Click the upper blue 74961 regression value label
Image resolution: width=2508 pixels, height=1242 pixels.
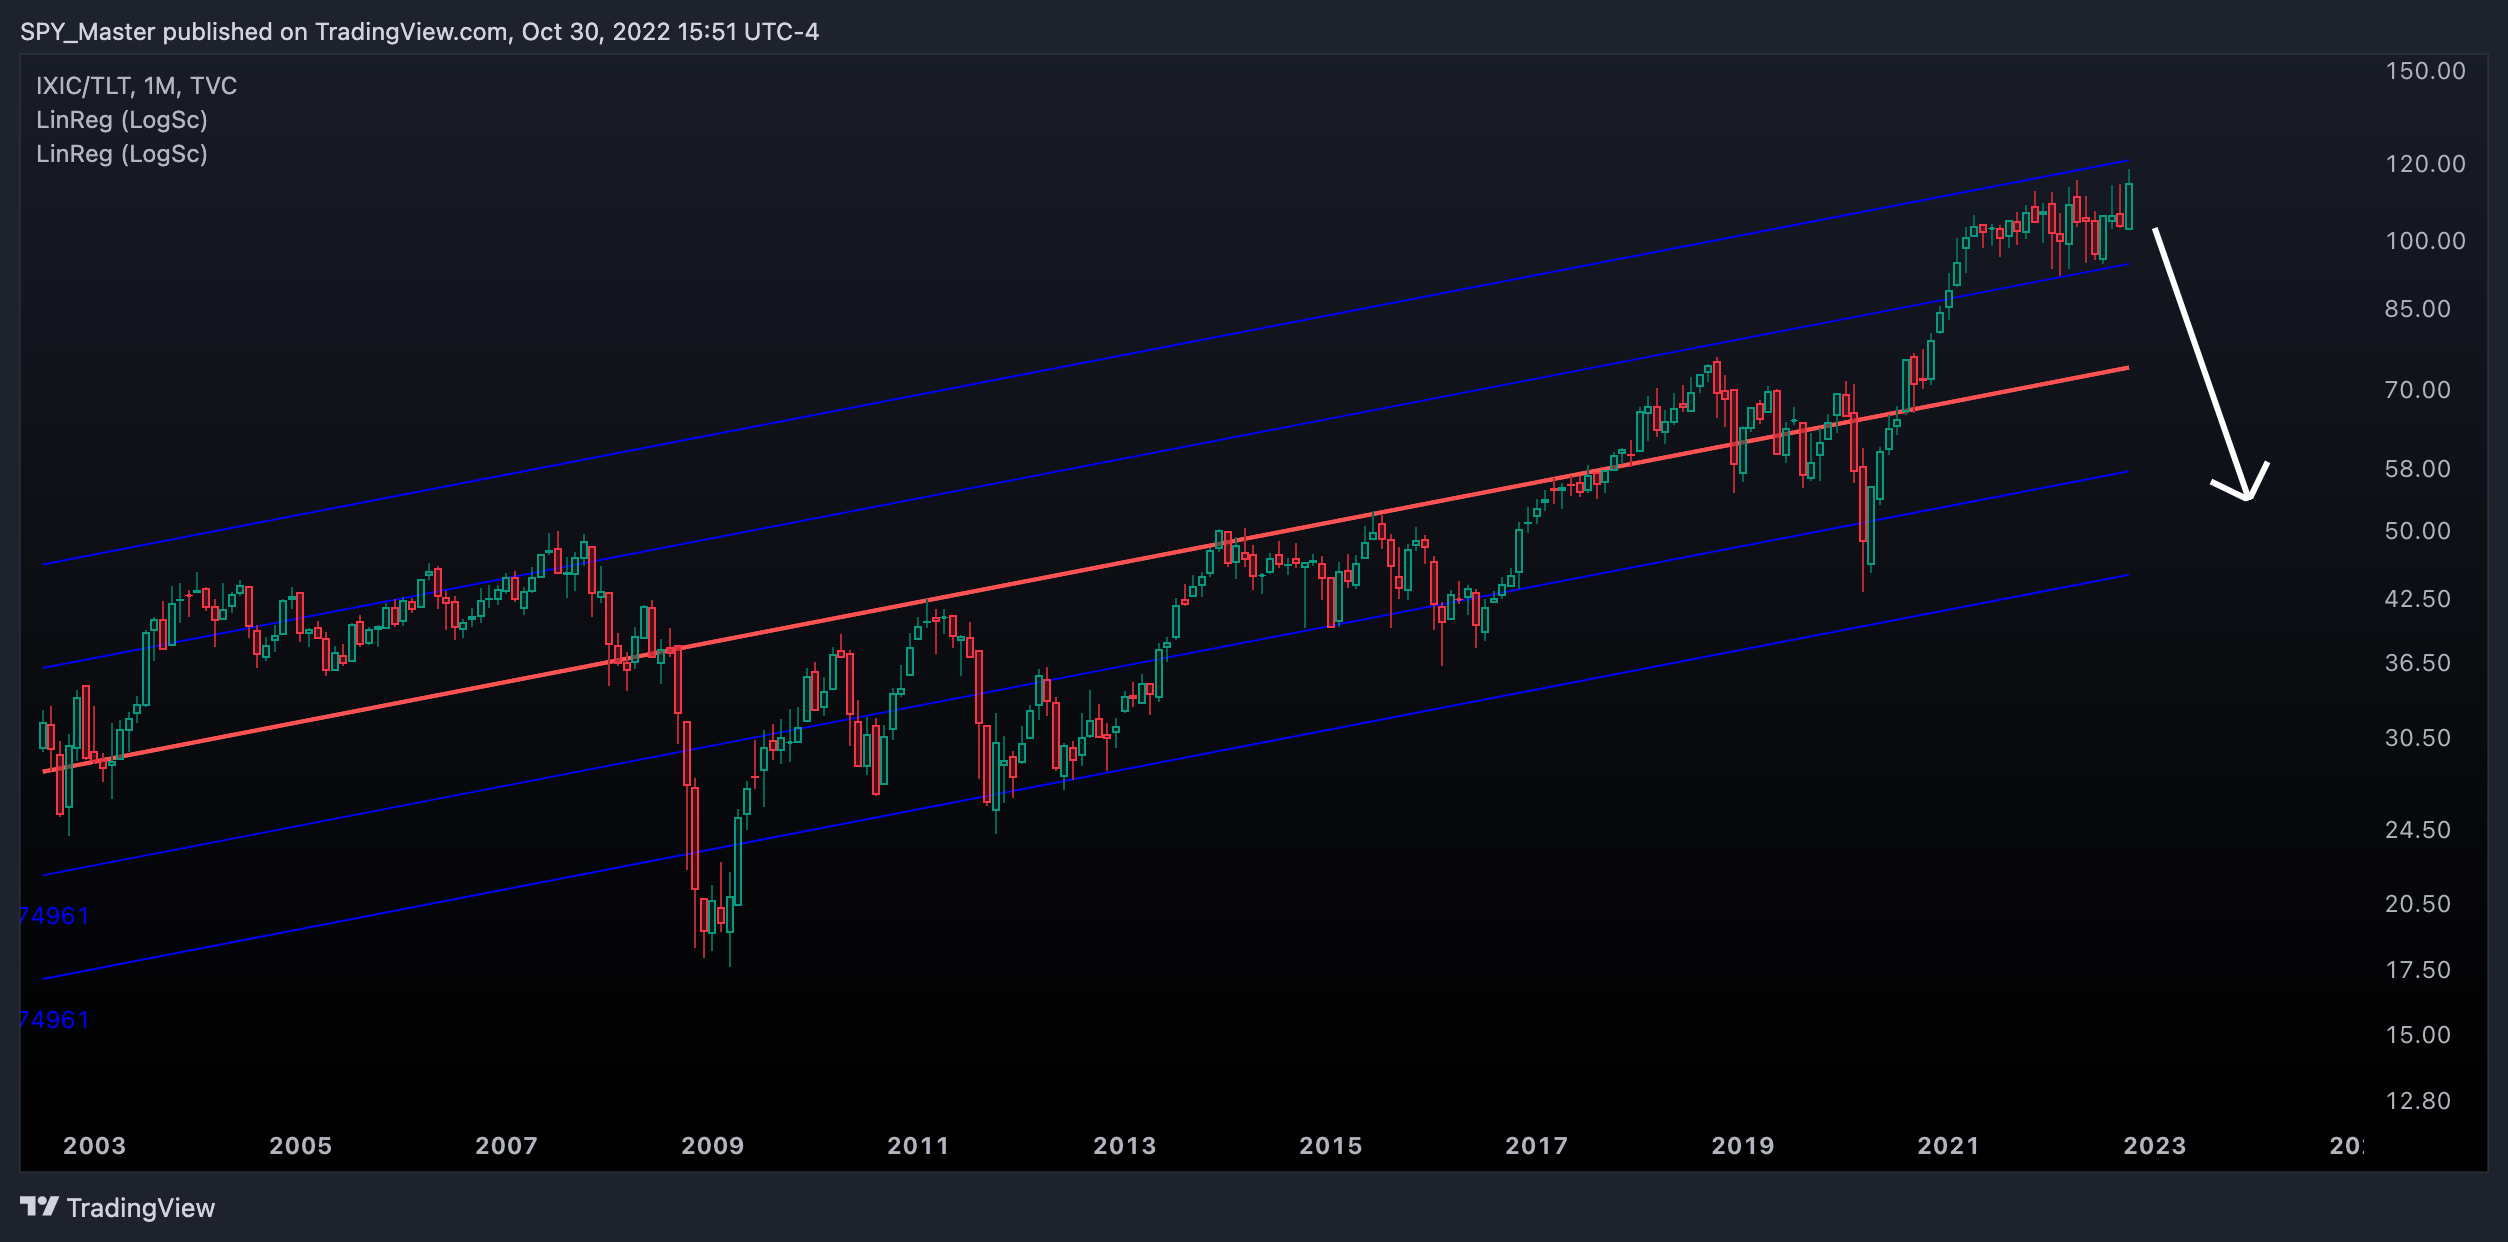tap(55, 916)
